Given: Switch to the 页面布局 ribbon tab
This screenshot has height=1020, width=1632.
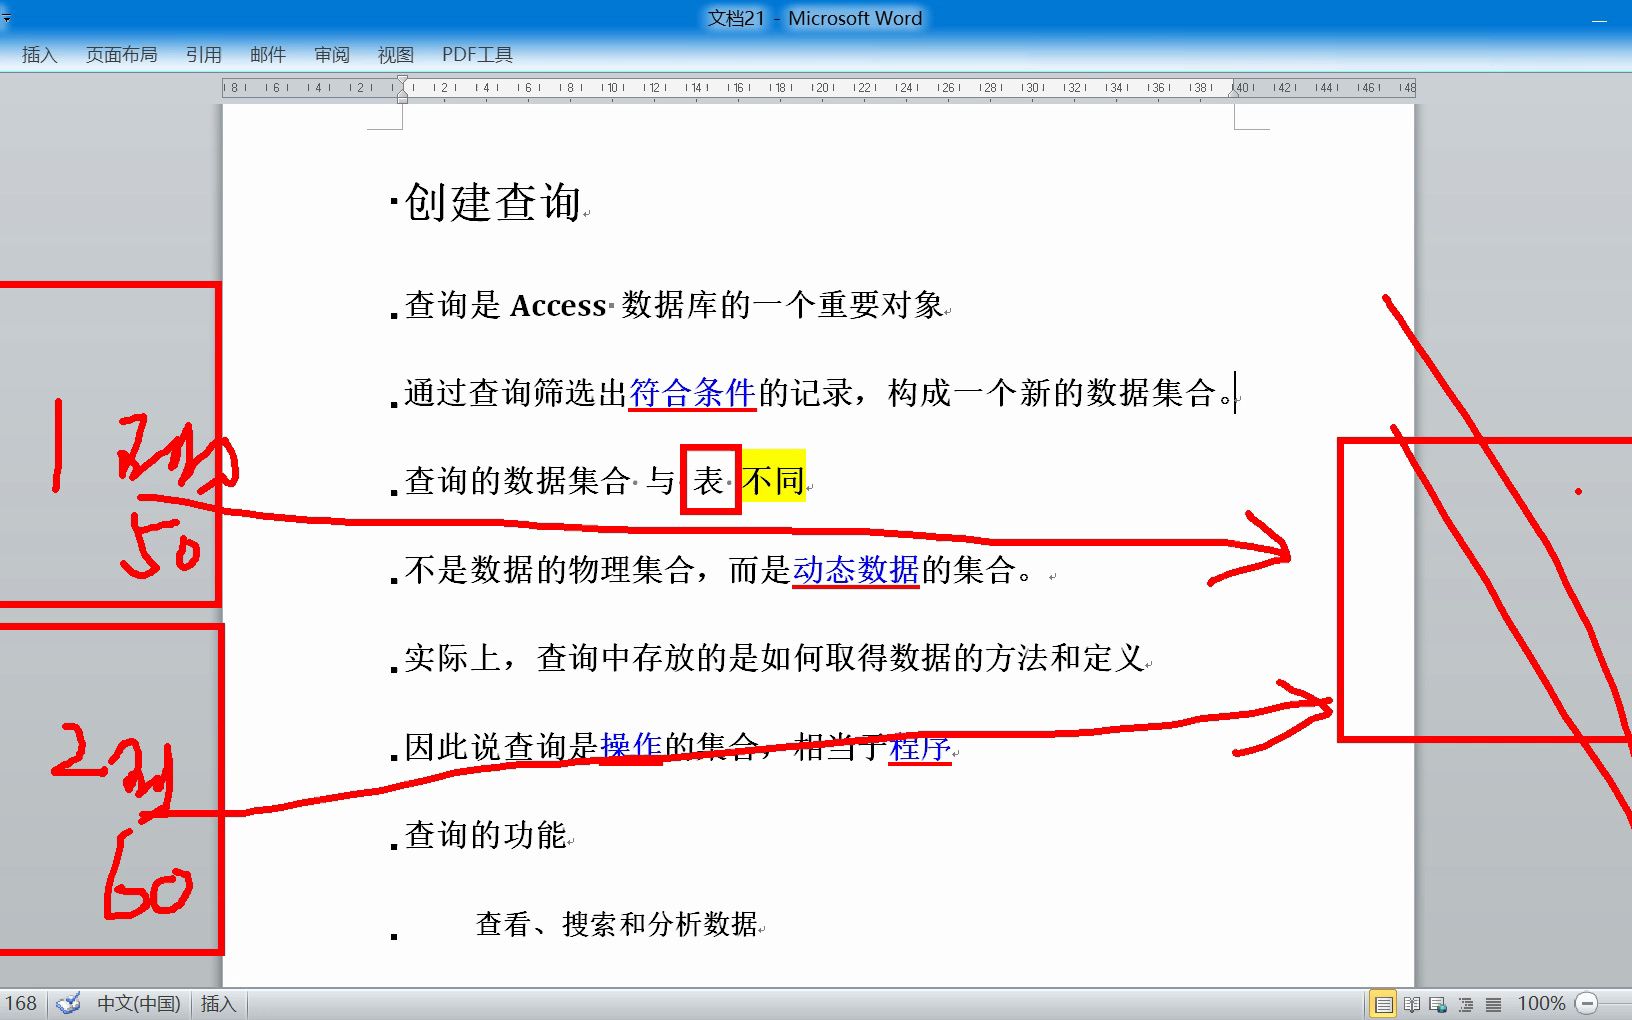Looking at the screenshot, I should [121, 55].
